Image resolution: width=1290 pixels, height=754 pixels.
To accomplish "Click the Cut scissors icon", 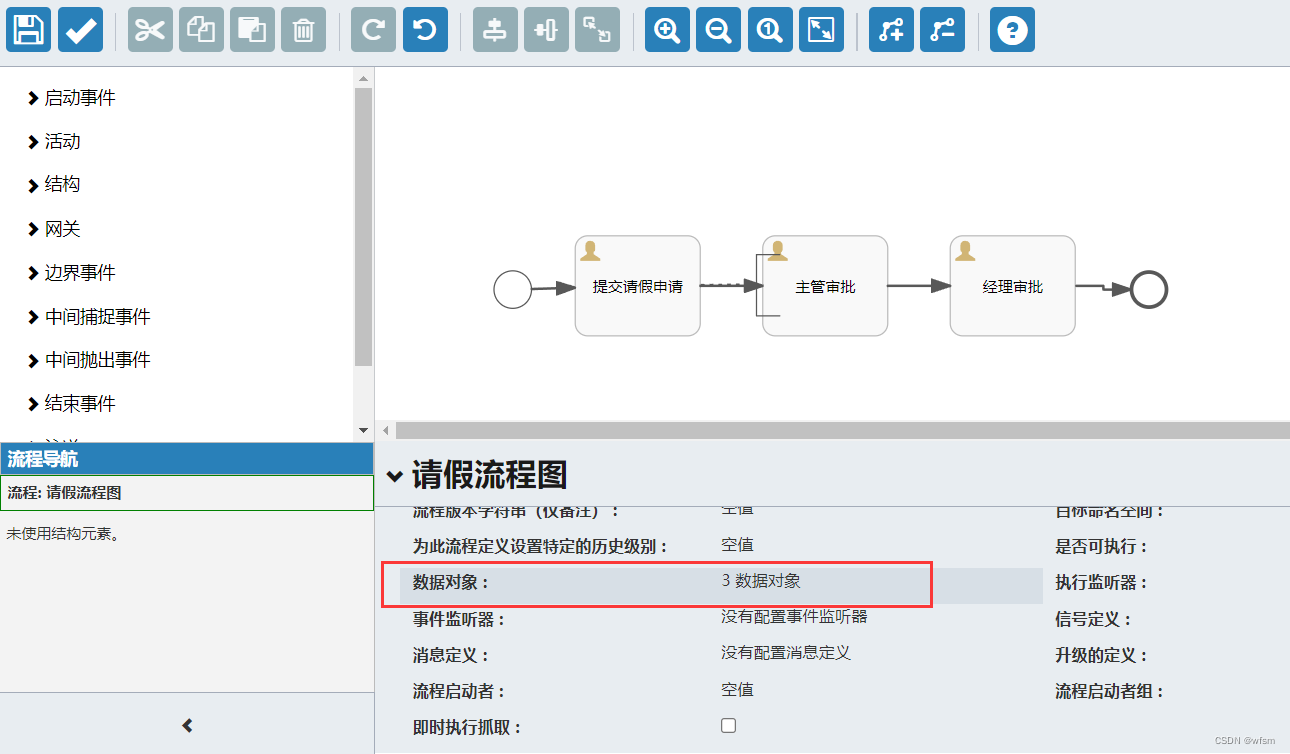I will click(150, 30).
